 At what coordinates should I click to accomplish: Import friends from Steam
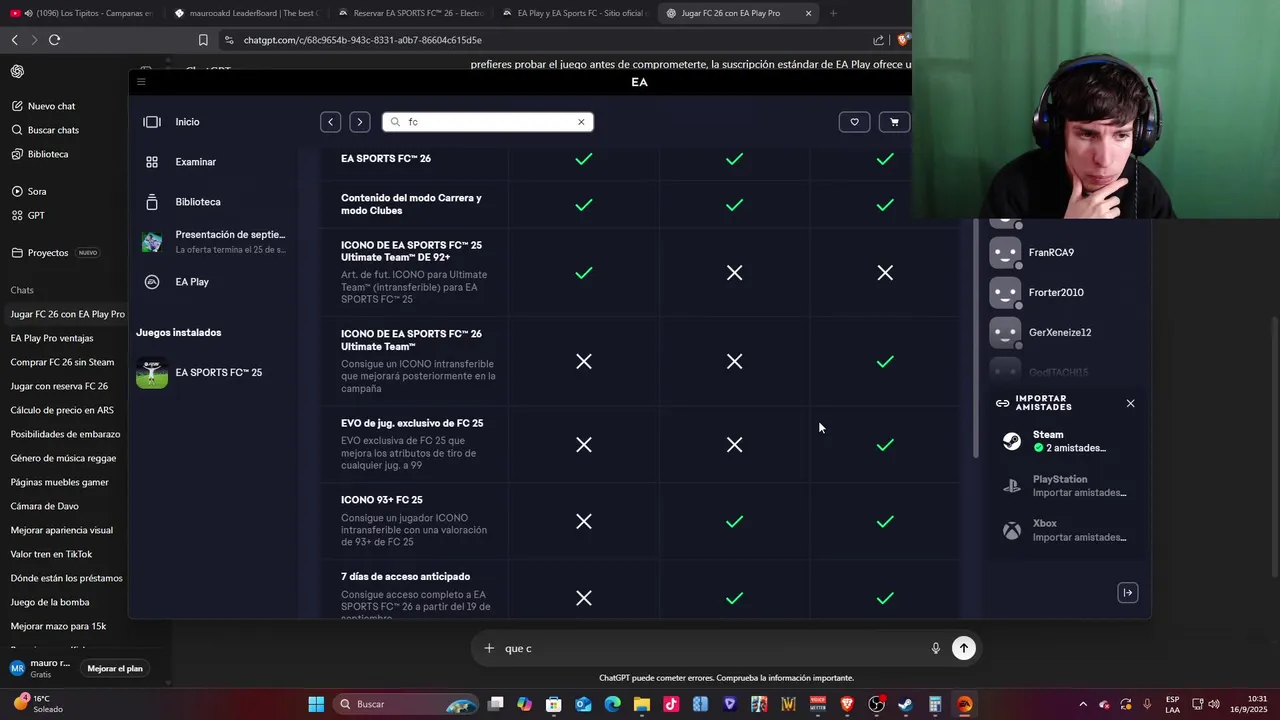point(1068,441)
